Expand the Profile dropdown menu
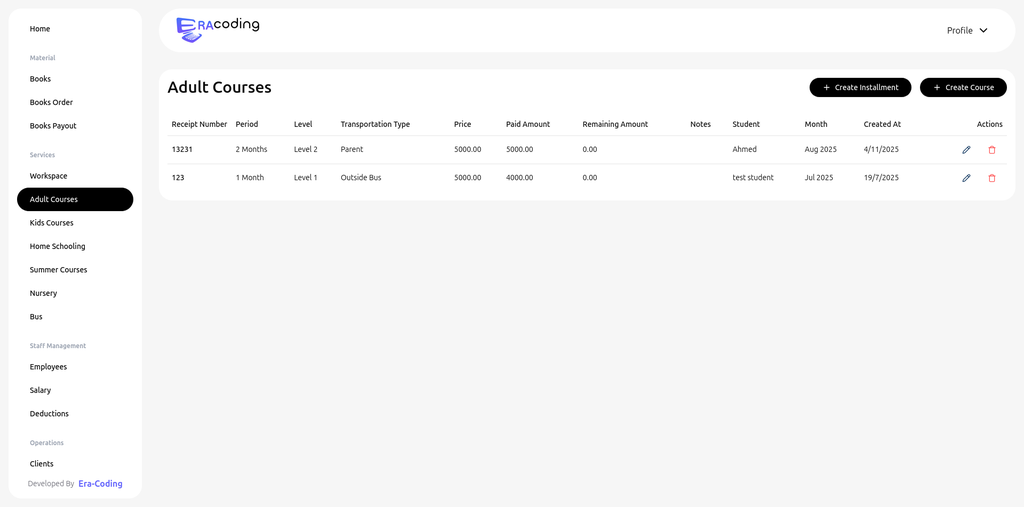The image size is (1024, 507). 967,30
